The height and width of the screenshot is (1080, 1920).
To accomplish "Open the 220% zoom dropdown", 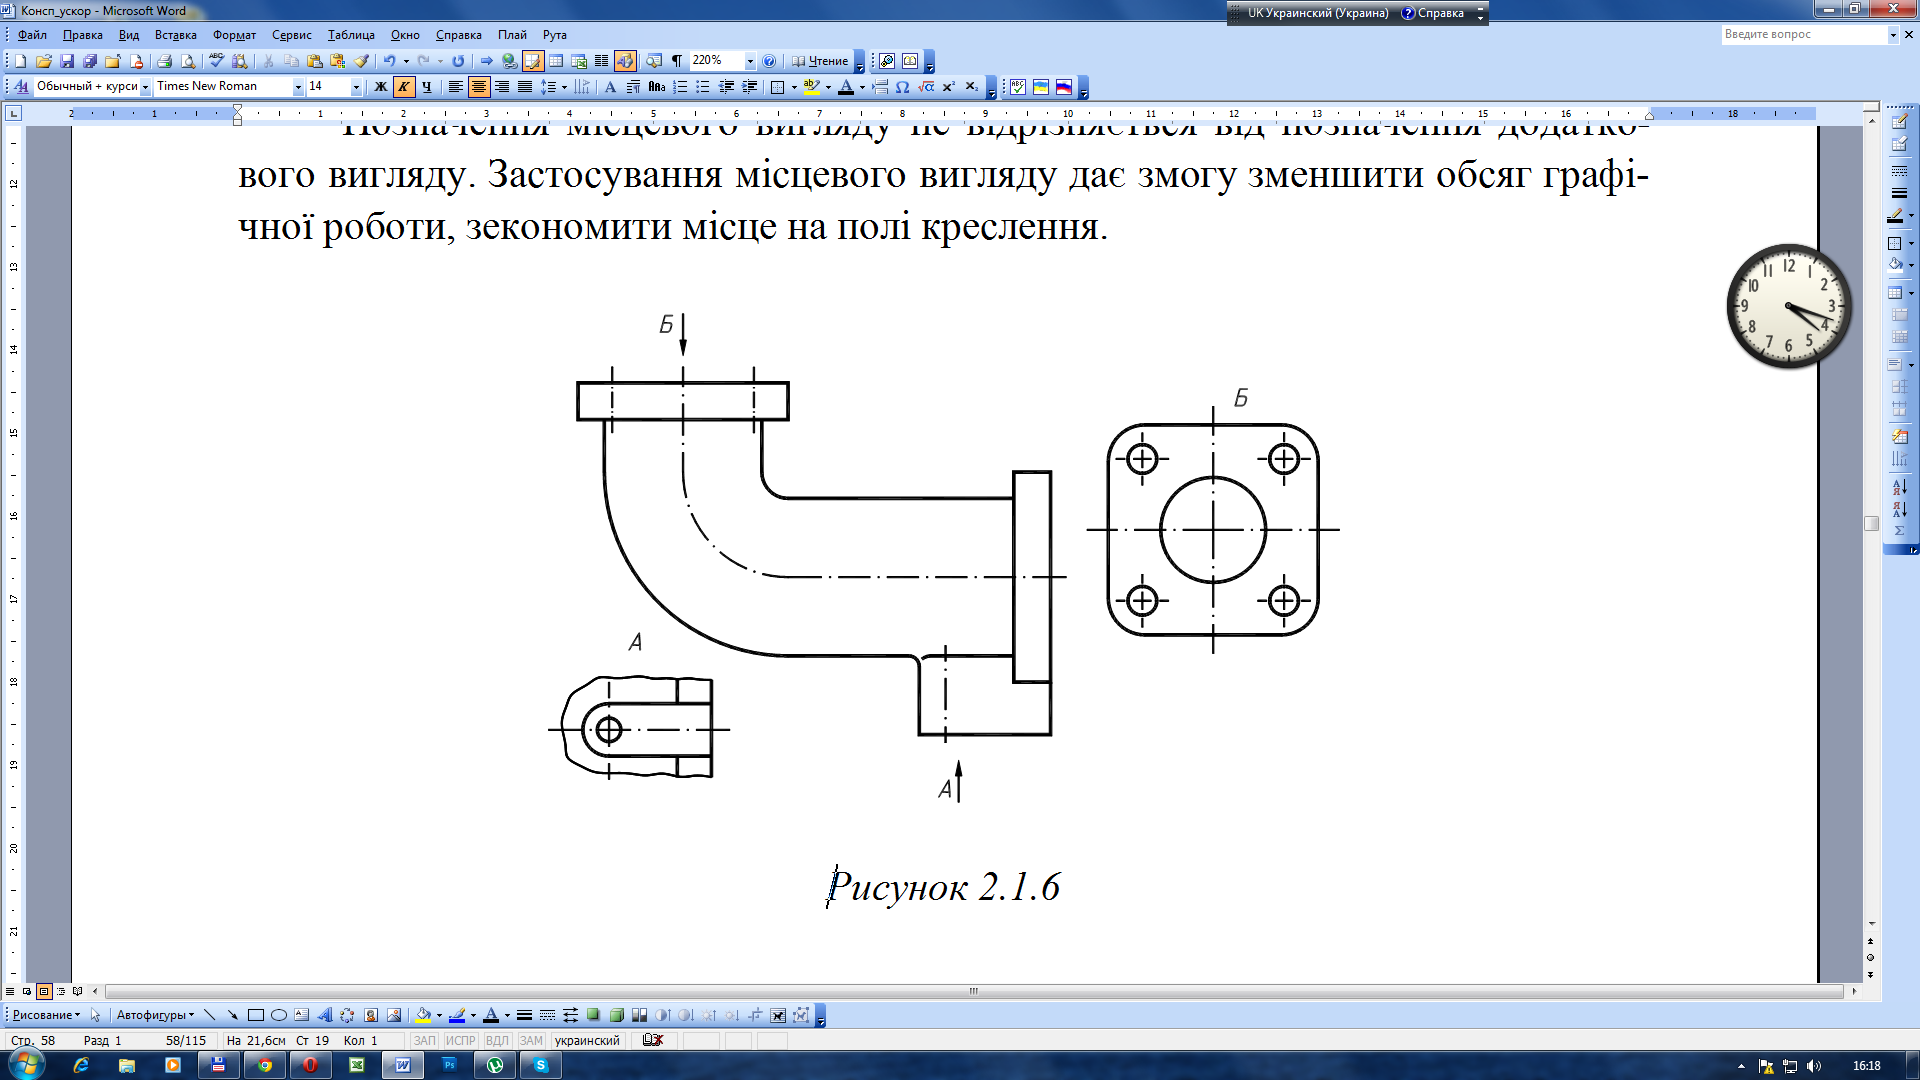I will tap(750, 61).
